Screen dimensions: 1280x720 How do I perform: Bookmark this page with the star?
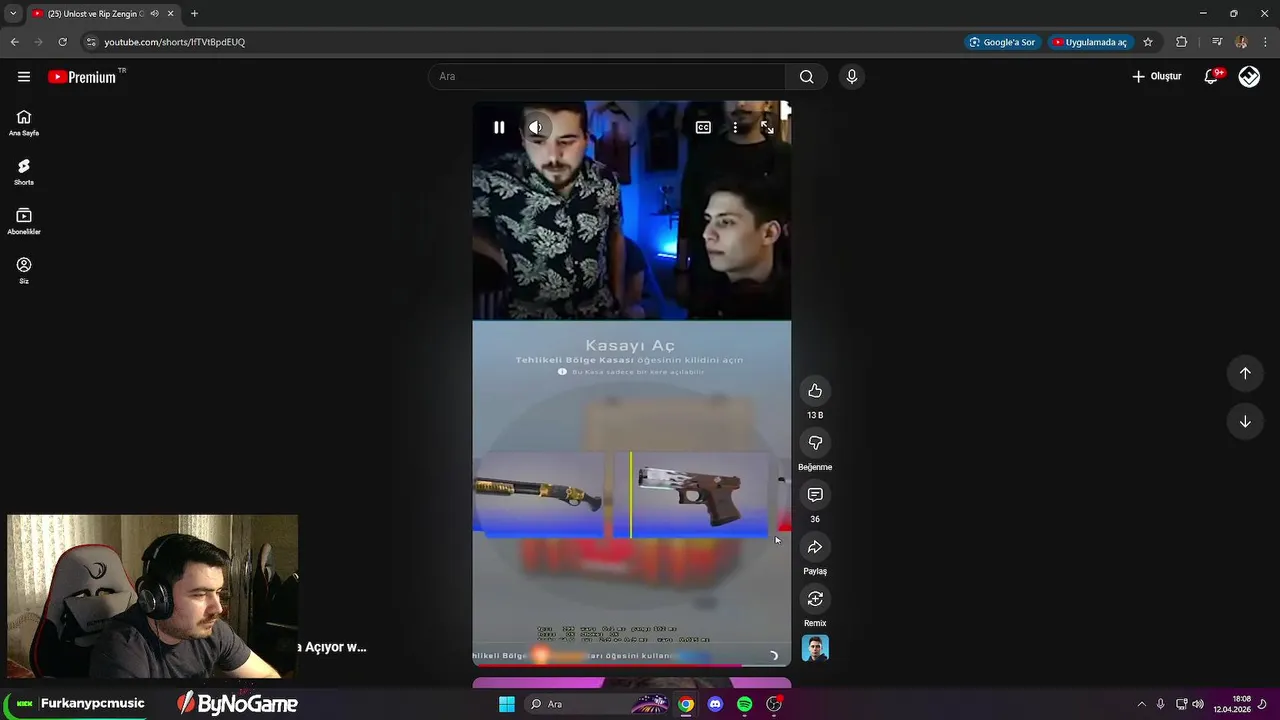coord(1148,42)
